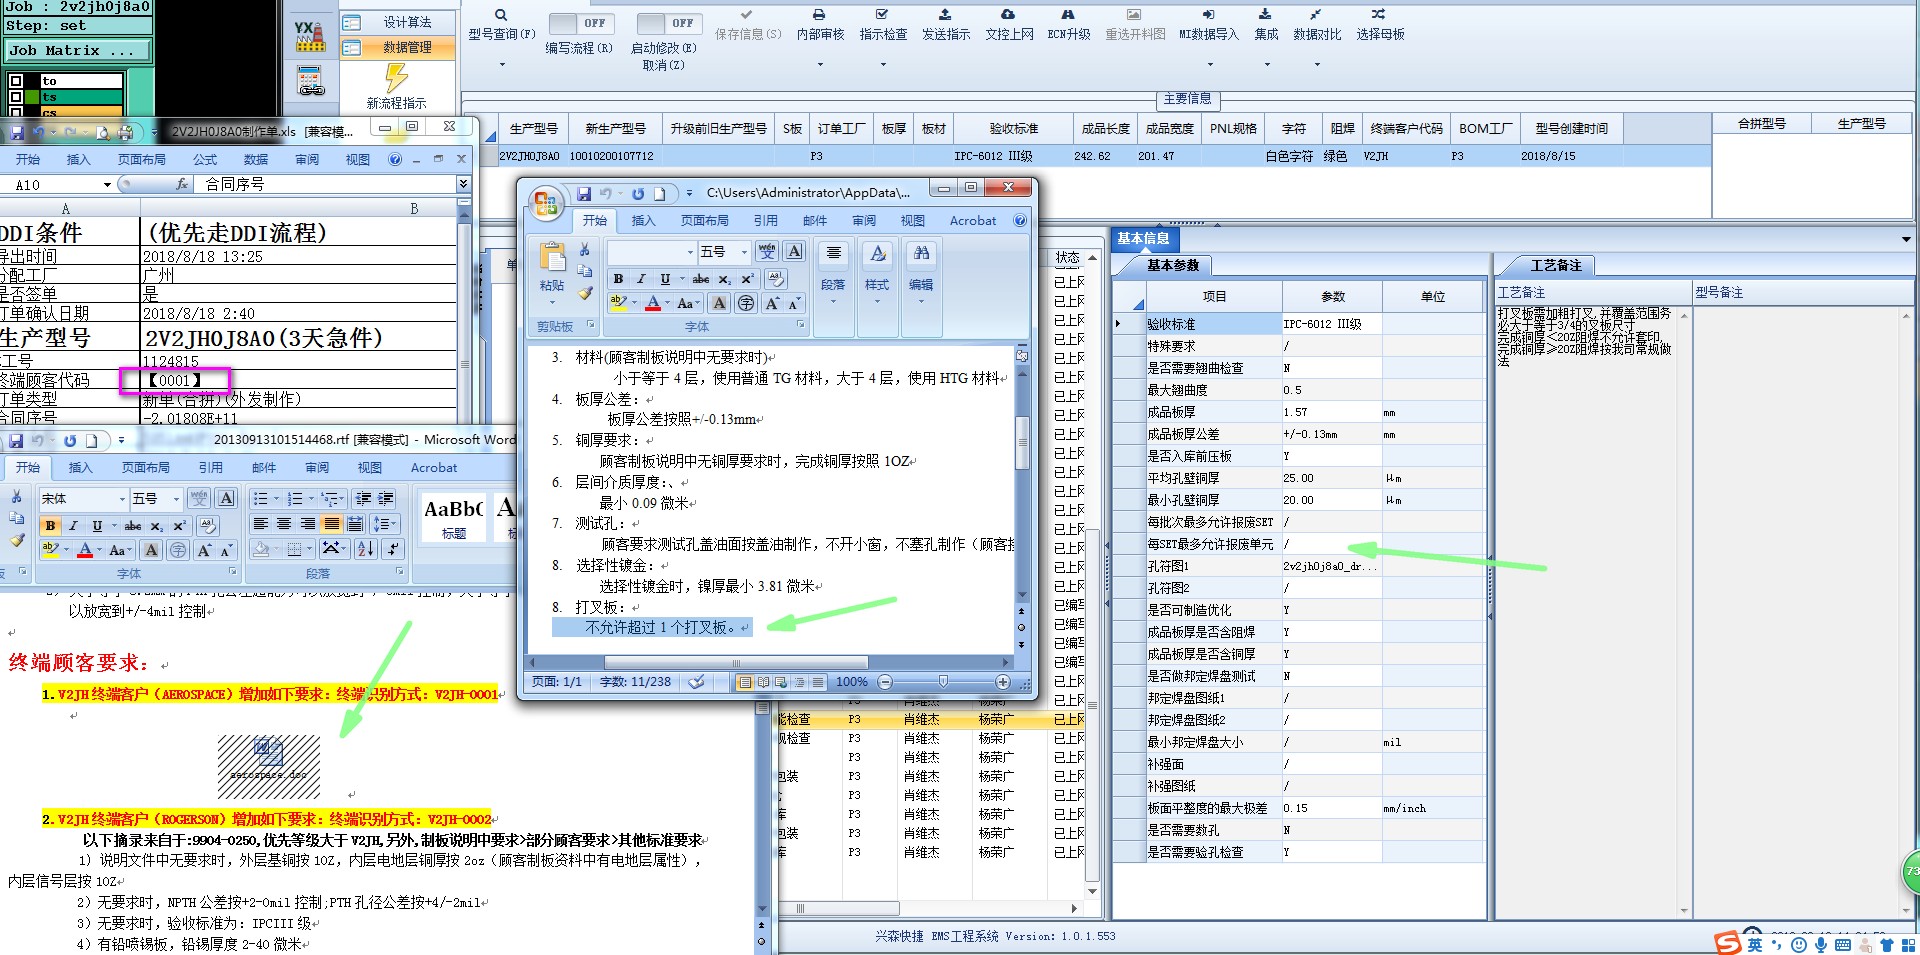Click help icon in front Word ribbon

coord(1020,220)
